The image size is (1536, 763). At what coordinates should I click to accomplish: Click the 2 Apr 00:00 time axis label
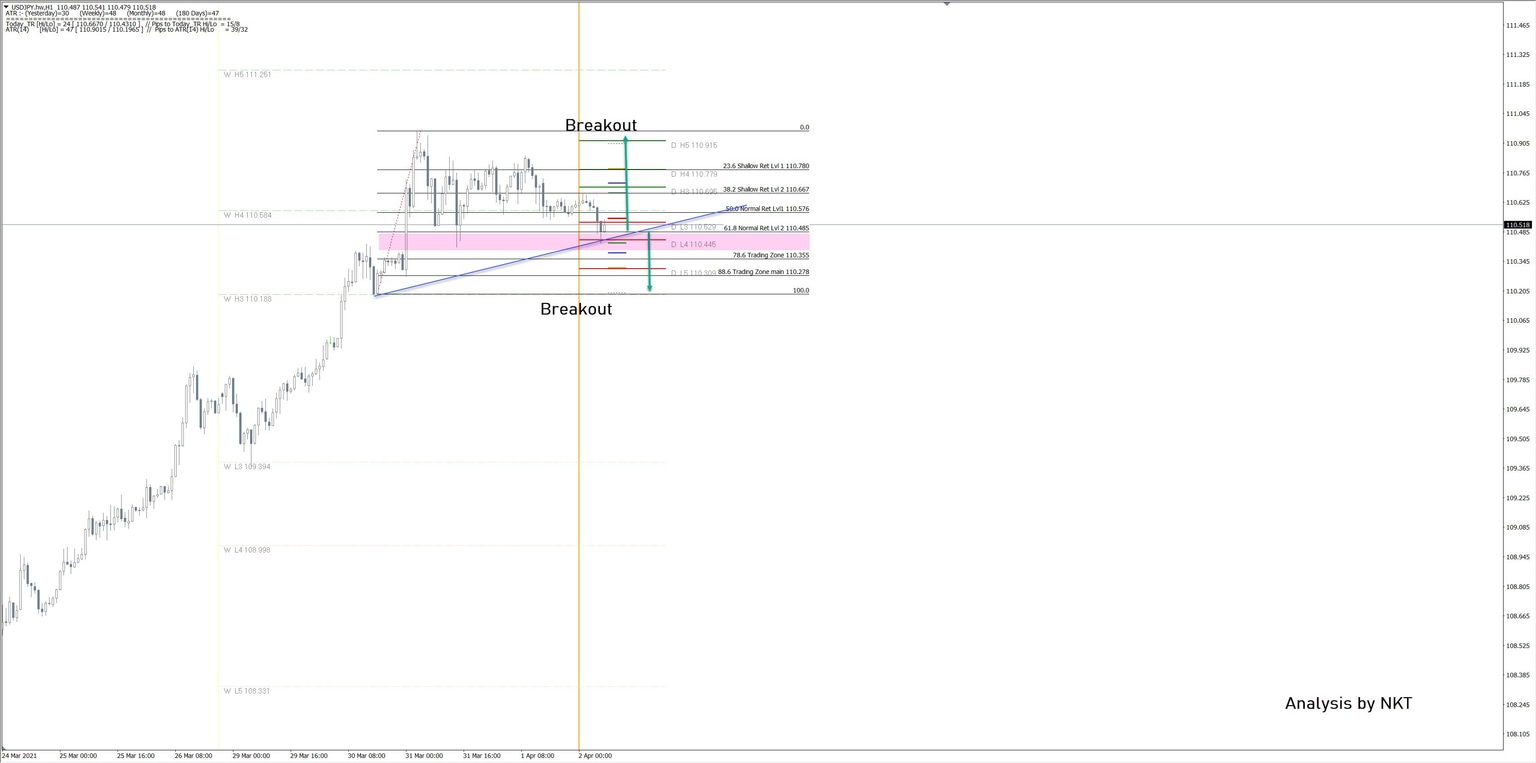coord(595,756)
